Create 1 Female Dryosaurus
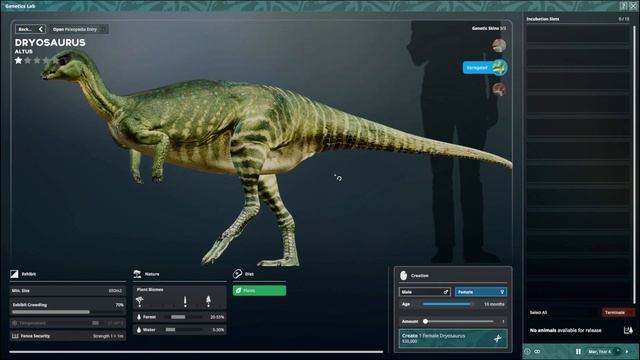 coord(453,338)
